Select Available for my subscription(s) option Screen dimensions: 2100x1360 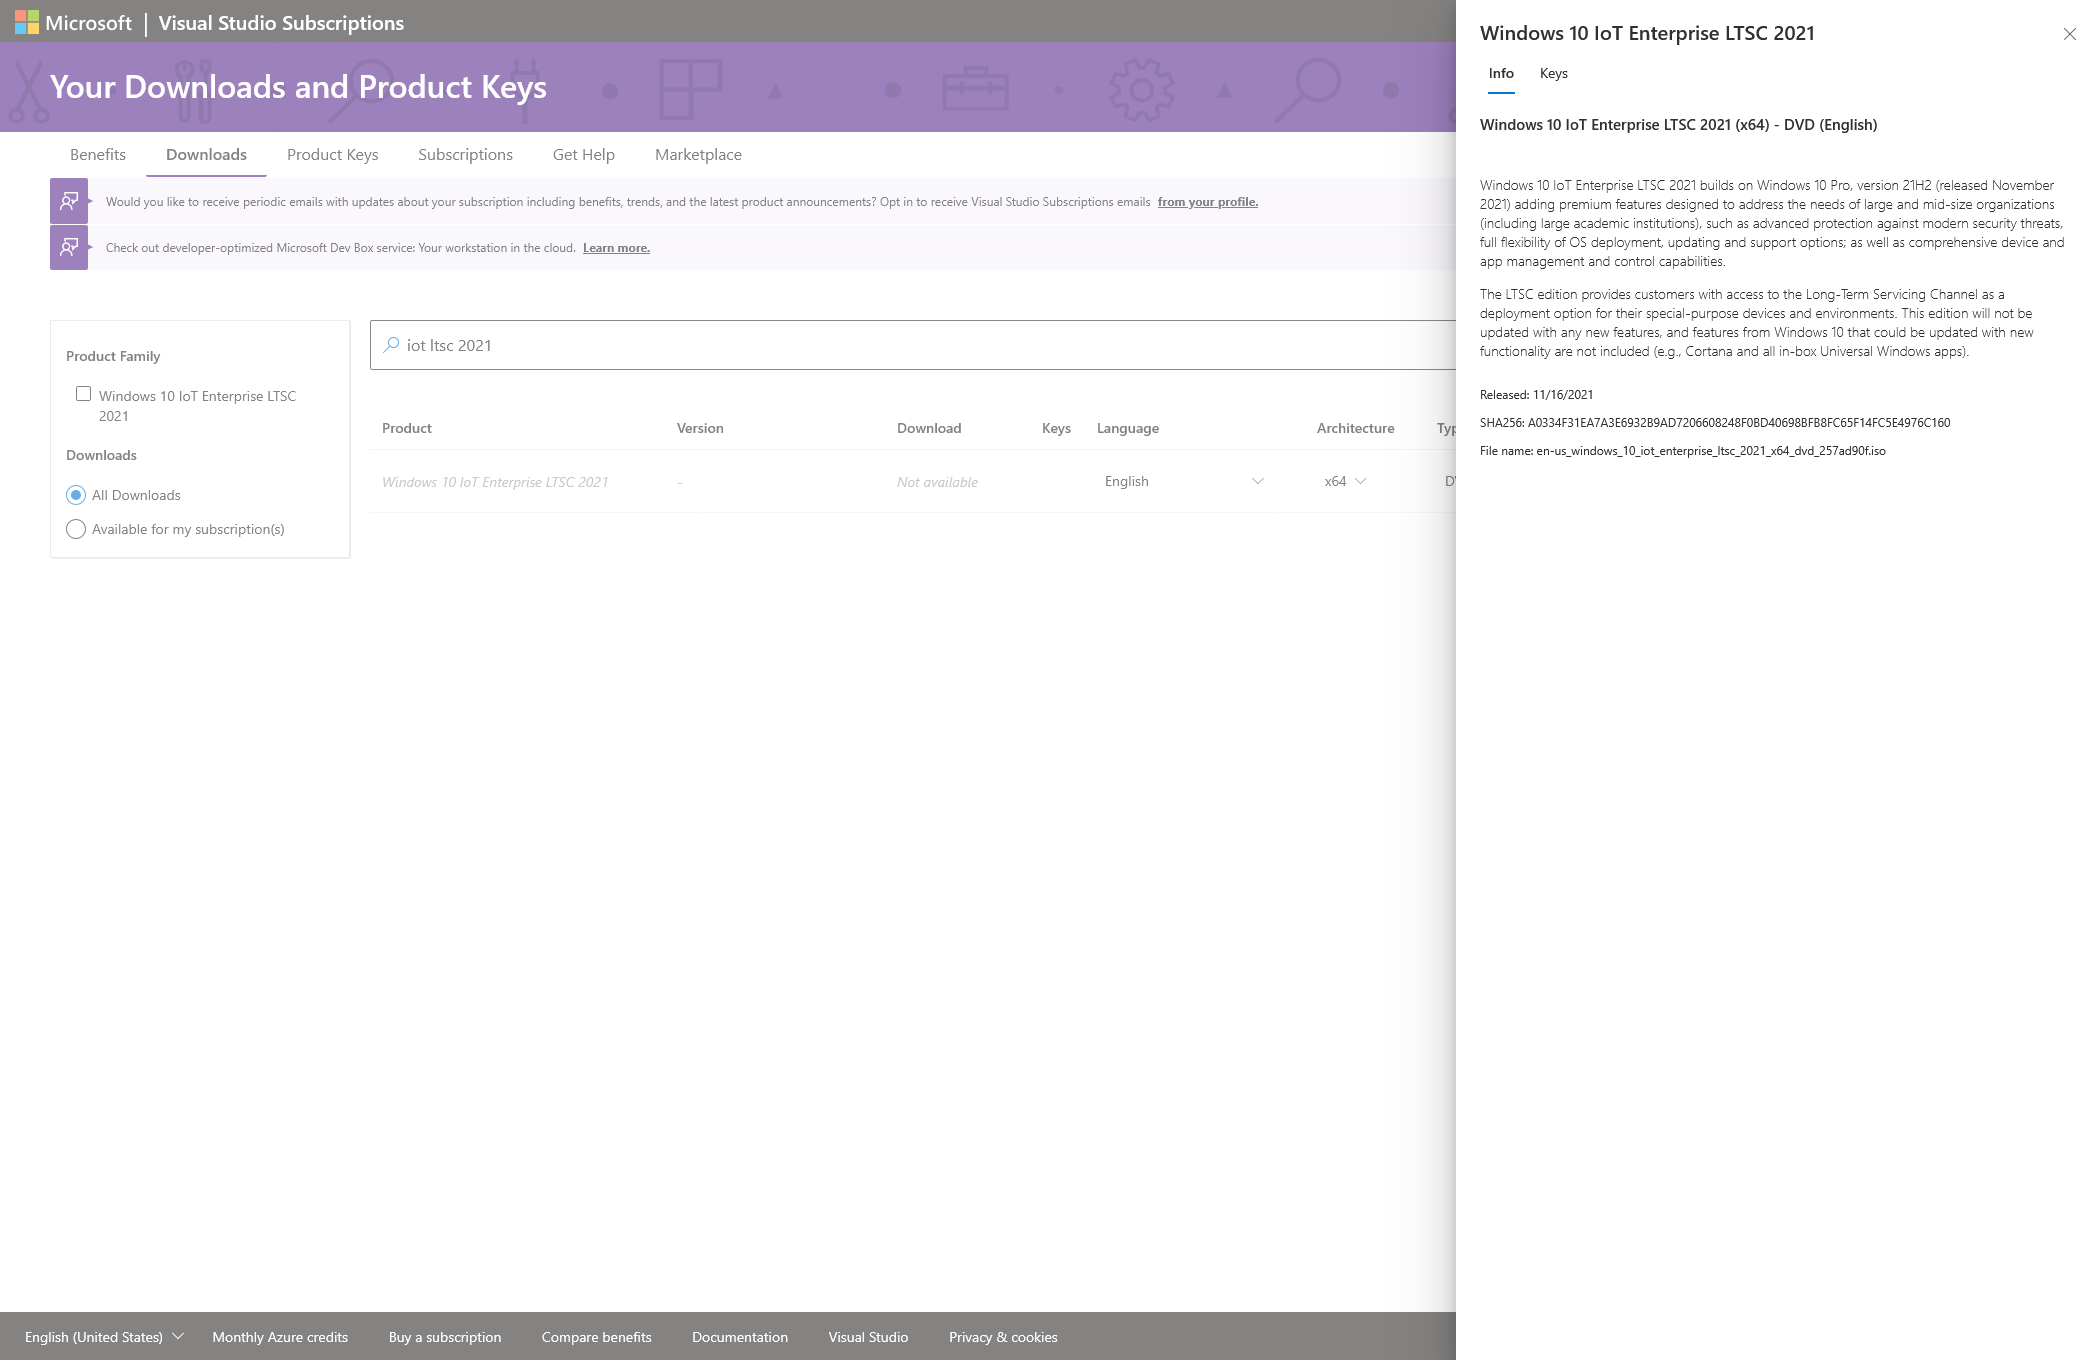tap(76, 529)
